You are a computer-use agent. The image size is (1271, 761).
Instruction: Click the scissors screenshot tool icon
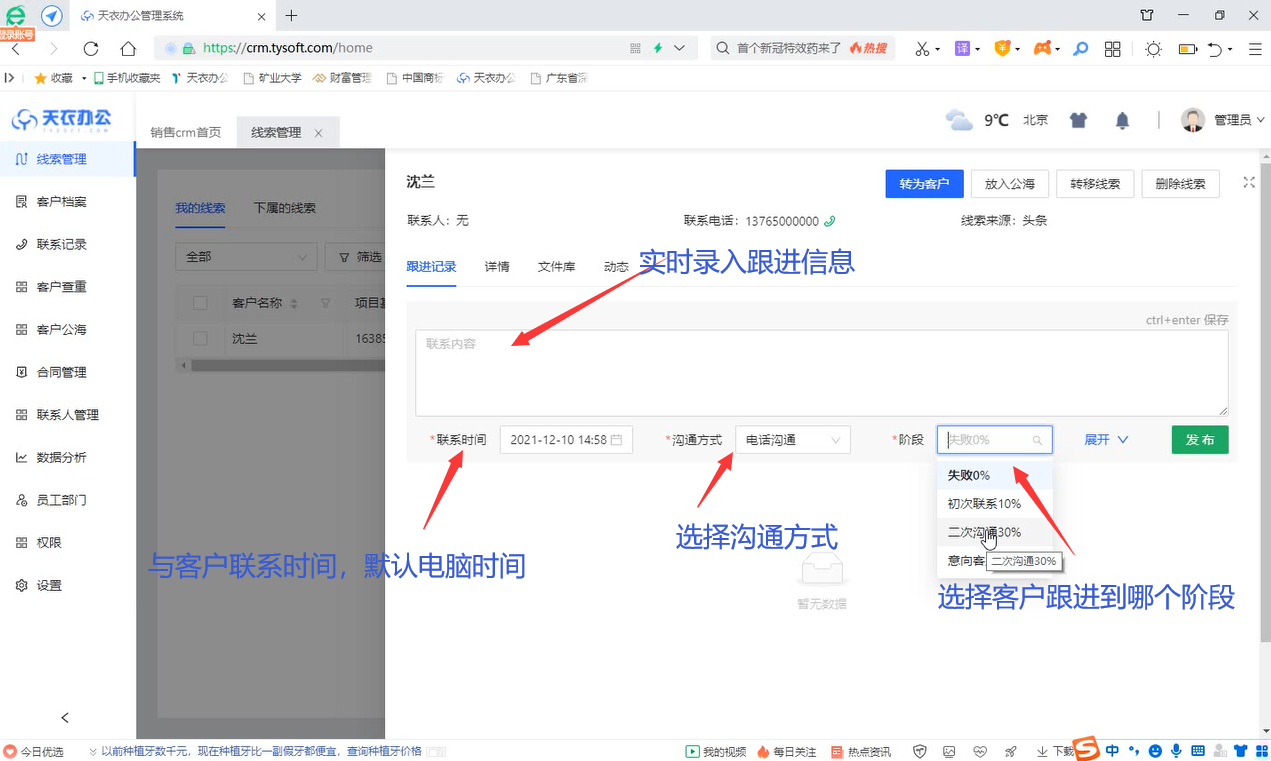tap(921, 48)
